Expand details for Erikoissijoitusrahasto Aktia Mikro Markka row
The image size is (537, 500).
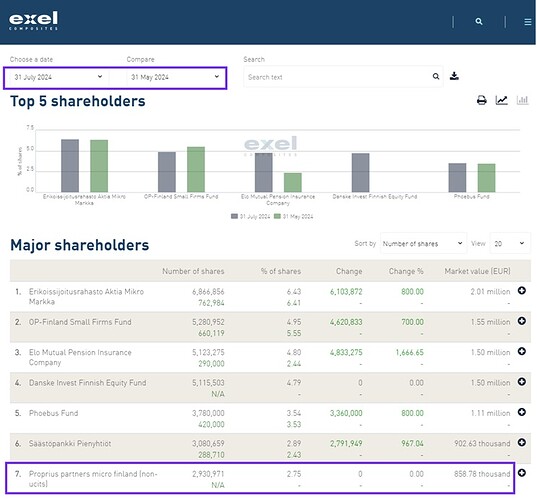coord(522,291)
